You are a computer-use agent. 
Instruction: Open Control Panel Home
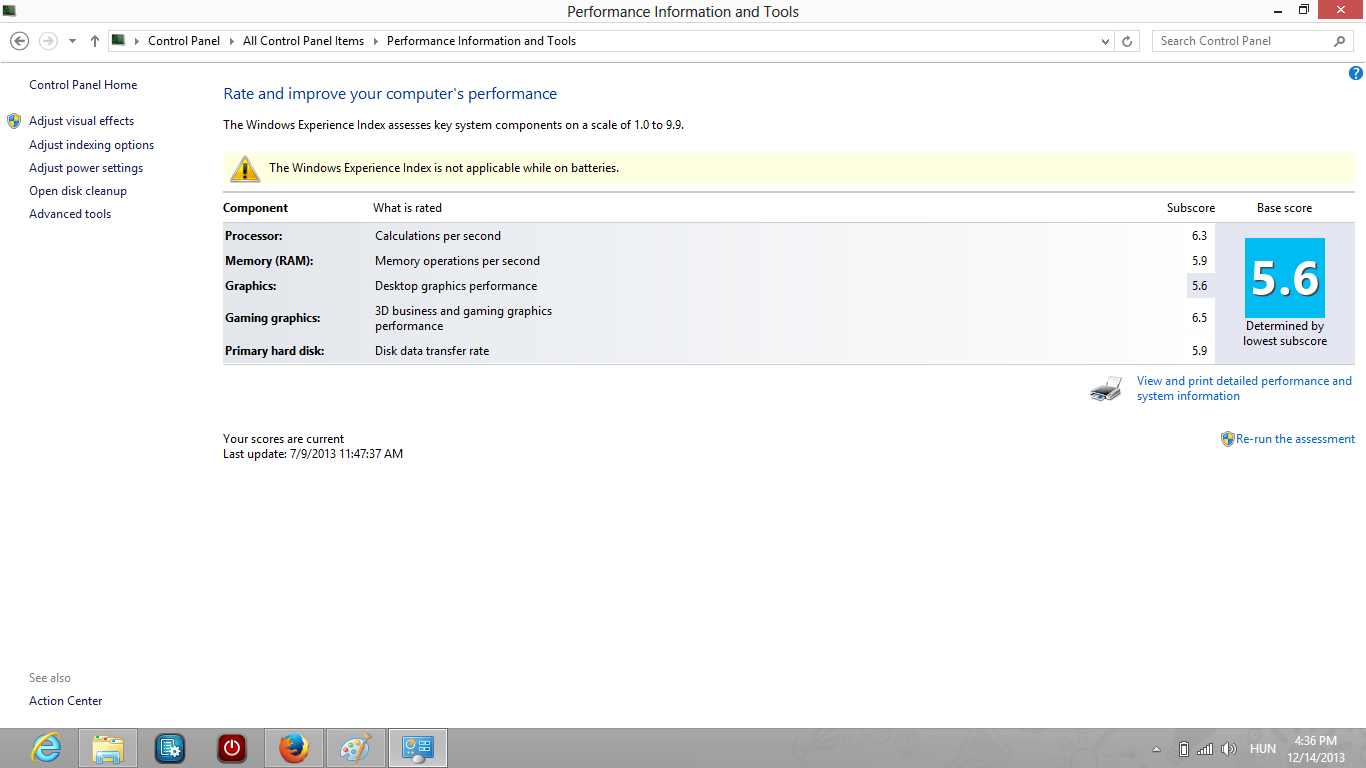[x=83, y=85]
